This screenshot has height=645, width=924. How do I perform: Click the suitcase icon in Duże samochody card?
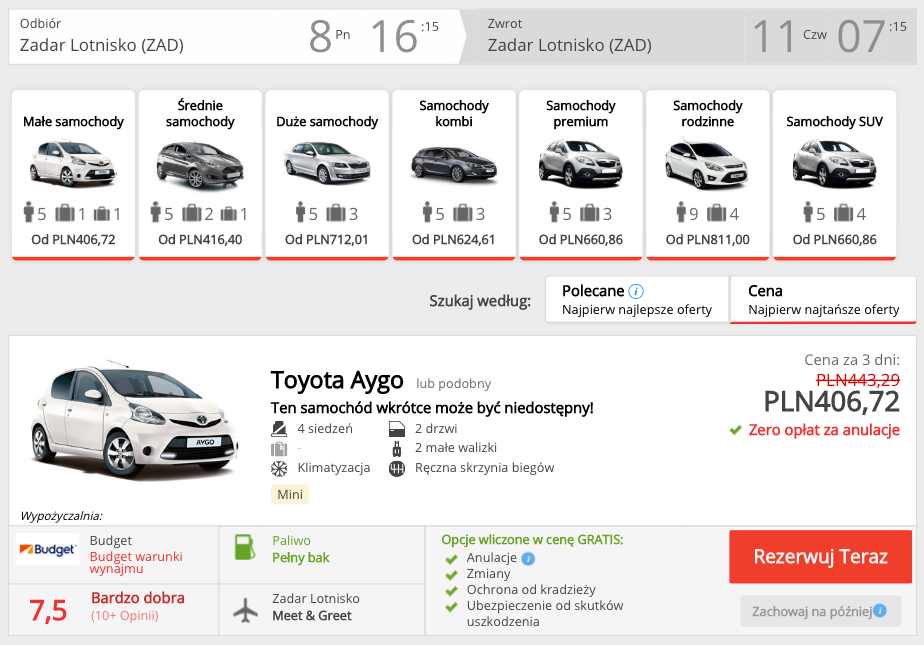coord(336,213)
